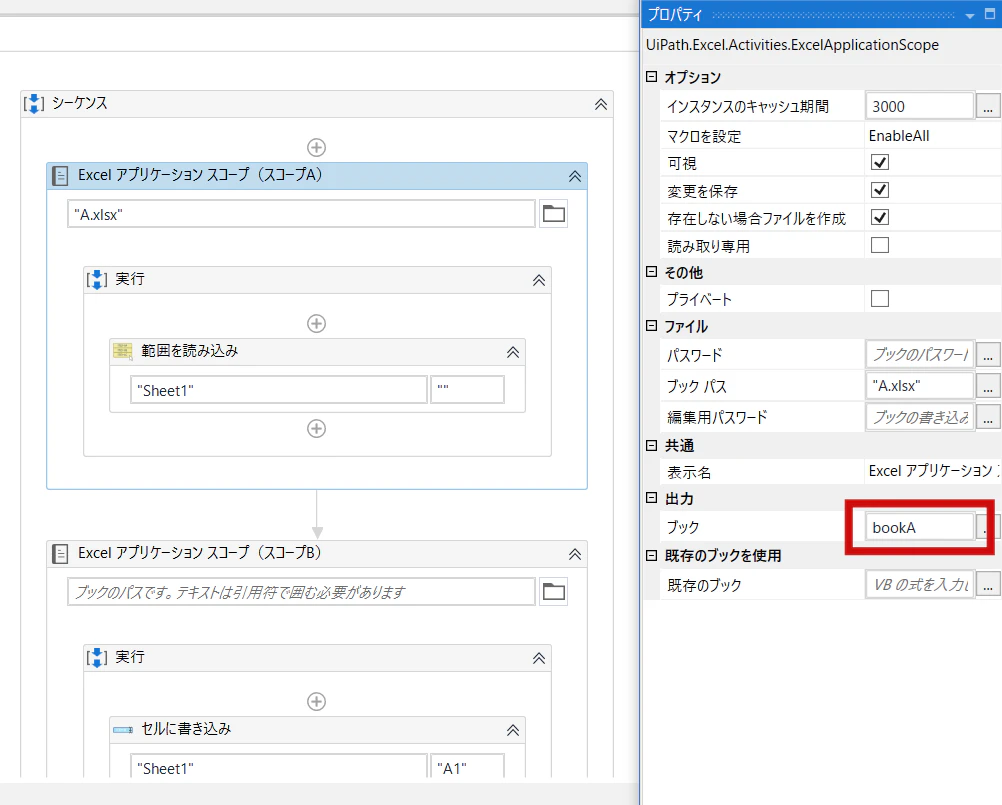Collapse the top-level シーケンス container
This screenshot has height=805, width=1002.
tap(601, 104)
